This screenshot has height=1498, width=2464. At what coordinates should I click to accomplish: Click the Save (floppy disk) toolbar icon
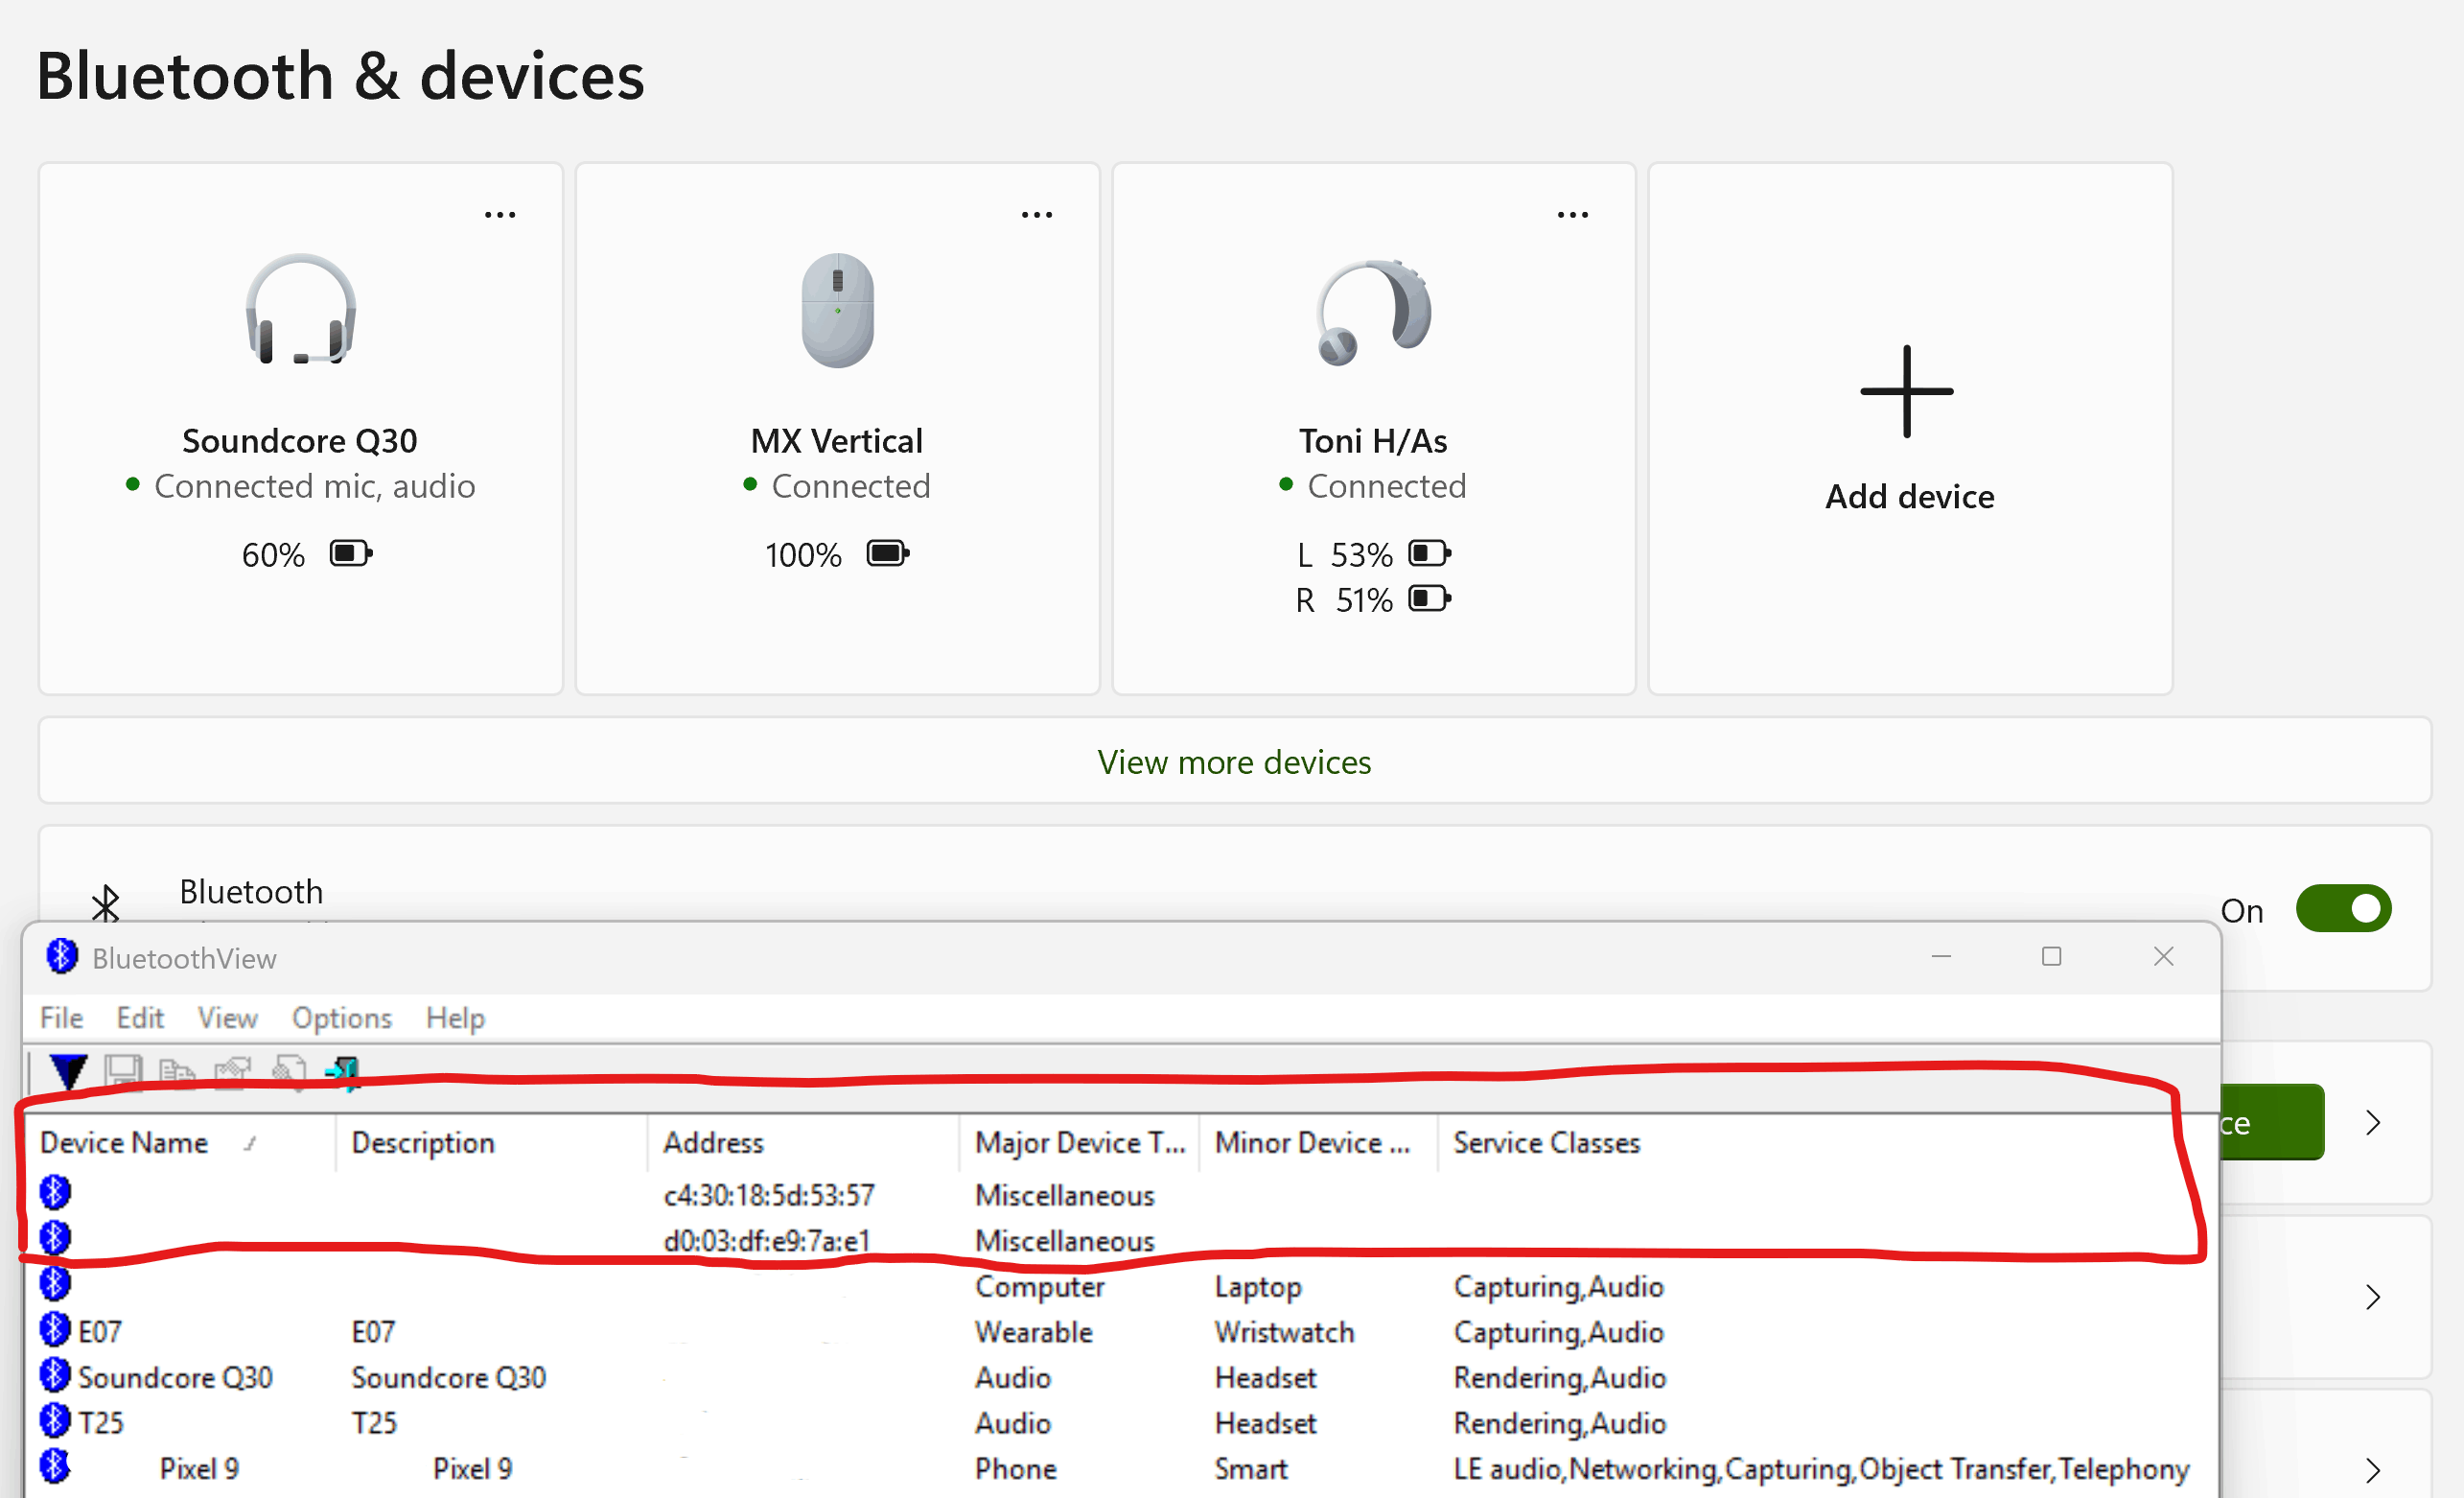pyautogui.click(x=123, y=1071)
